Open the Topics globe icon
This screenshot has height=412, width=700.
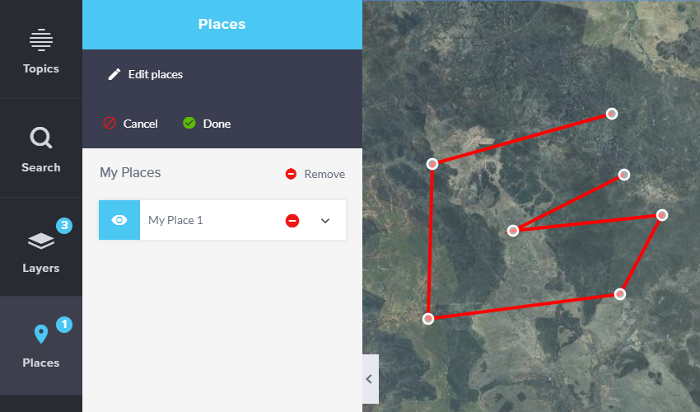(40, 40)
